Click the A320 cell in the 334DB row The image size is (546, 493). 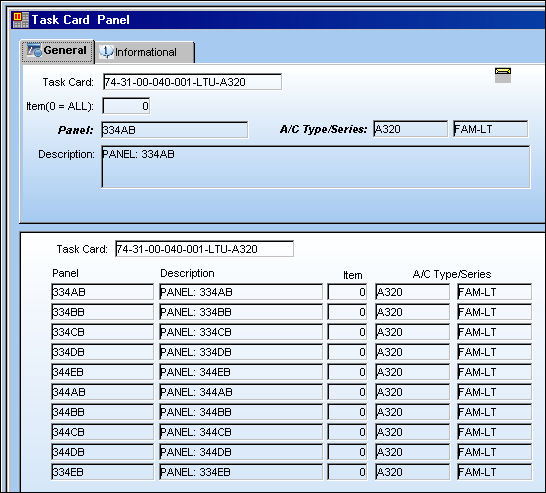pos(412,352)
